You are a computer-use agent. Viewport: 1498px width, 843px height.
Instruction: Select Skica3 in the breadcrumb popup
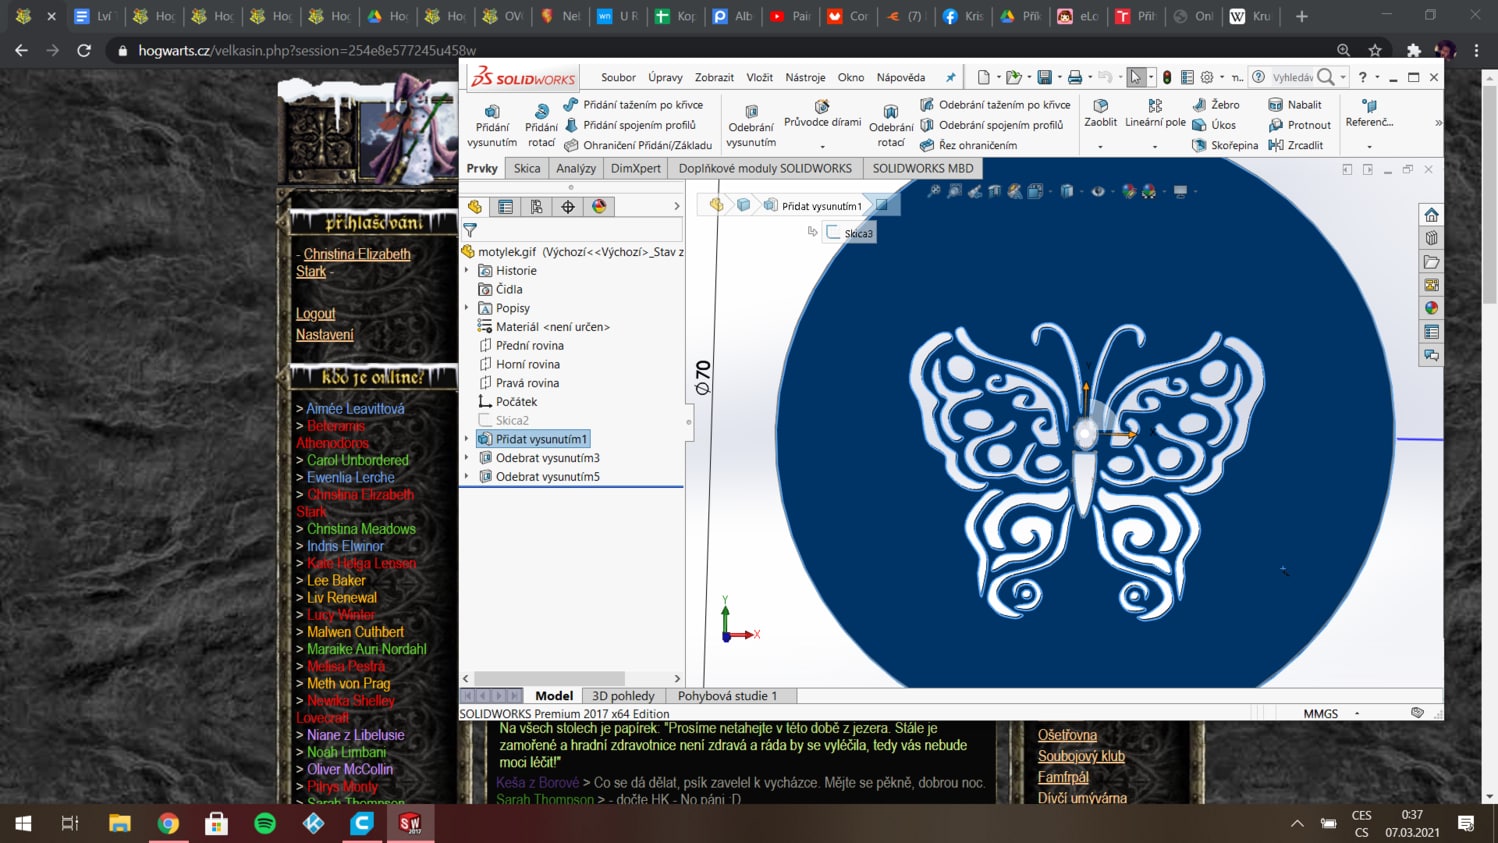[850, 233]
